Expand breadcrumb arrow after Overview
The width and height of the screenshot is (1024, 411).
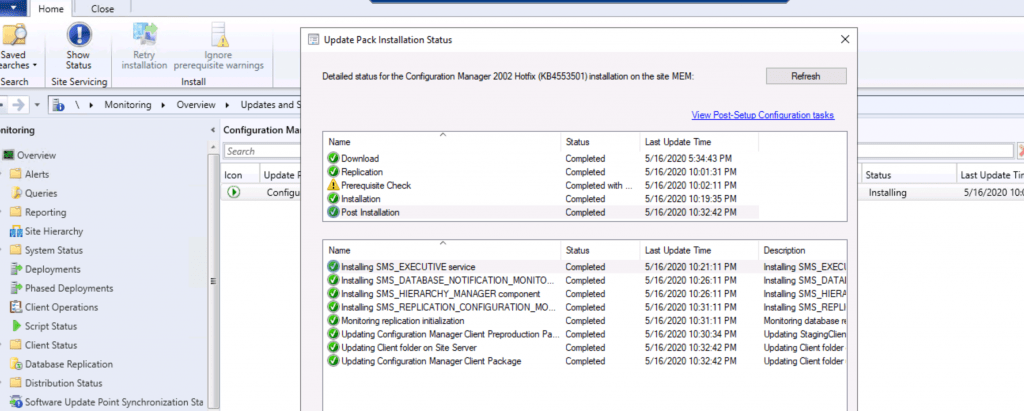pyautogui.click(x=227, y=105)
